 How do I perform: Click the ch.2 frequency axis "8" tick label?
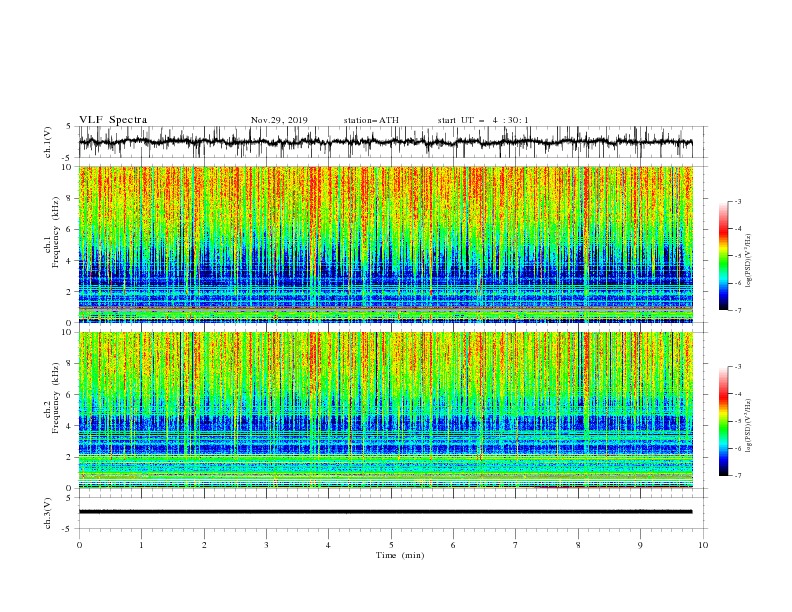click(69, 364)
